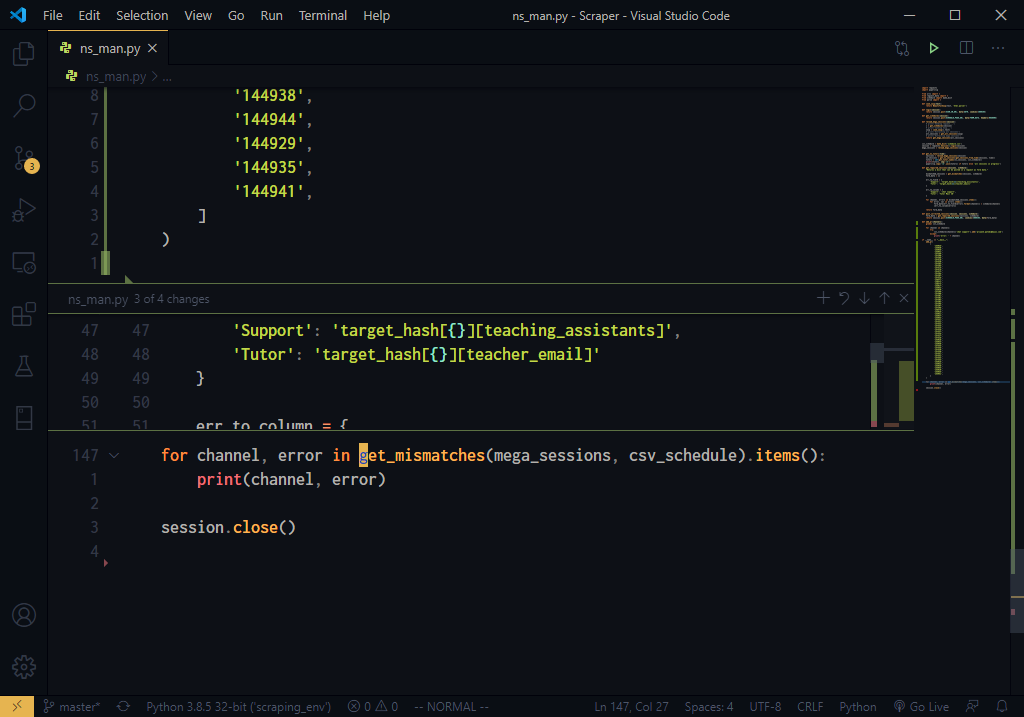Change file encoding UTF-8
The height and width of the screenshot is (717, 1024).
point(765,707)
